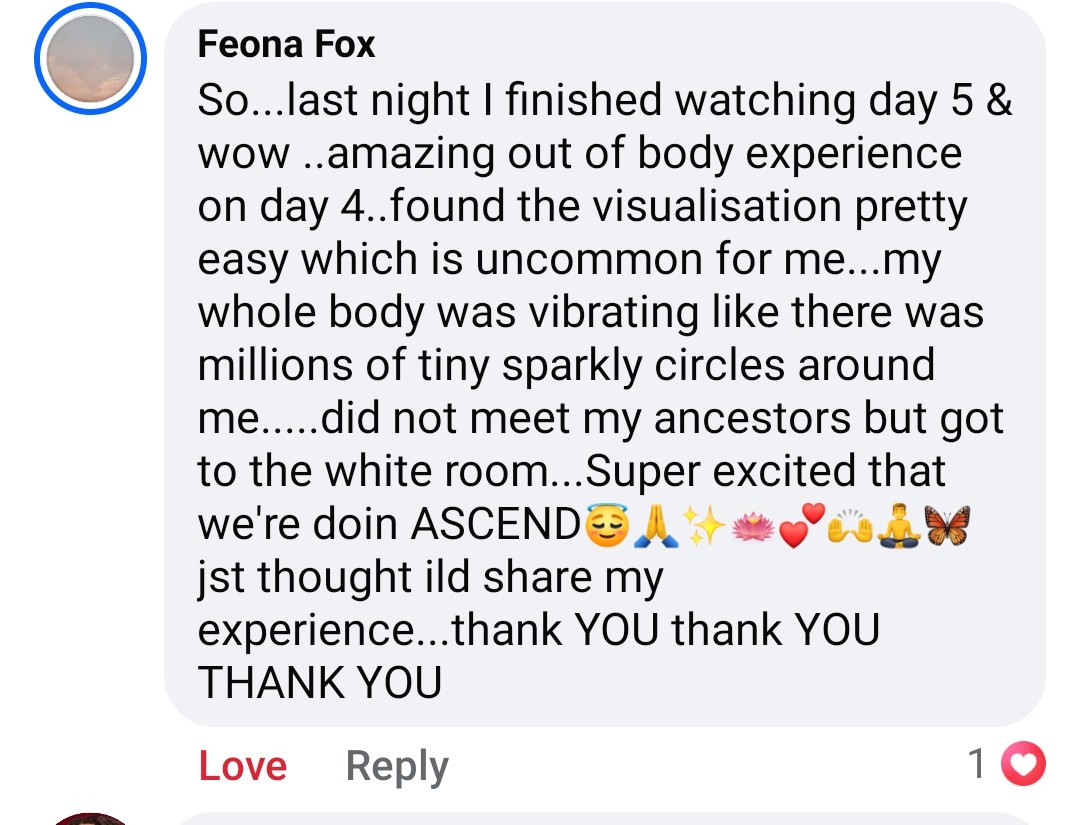Open the next commenter's avatar at bottom
Screen dimensions: 1080x825
pos(90,819)
